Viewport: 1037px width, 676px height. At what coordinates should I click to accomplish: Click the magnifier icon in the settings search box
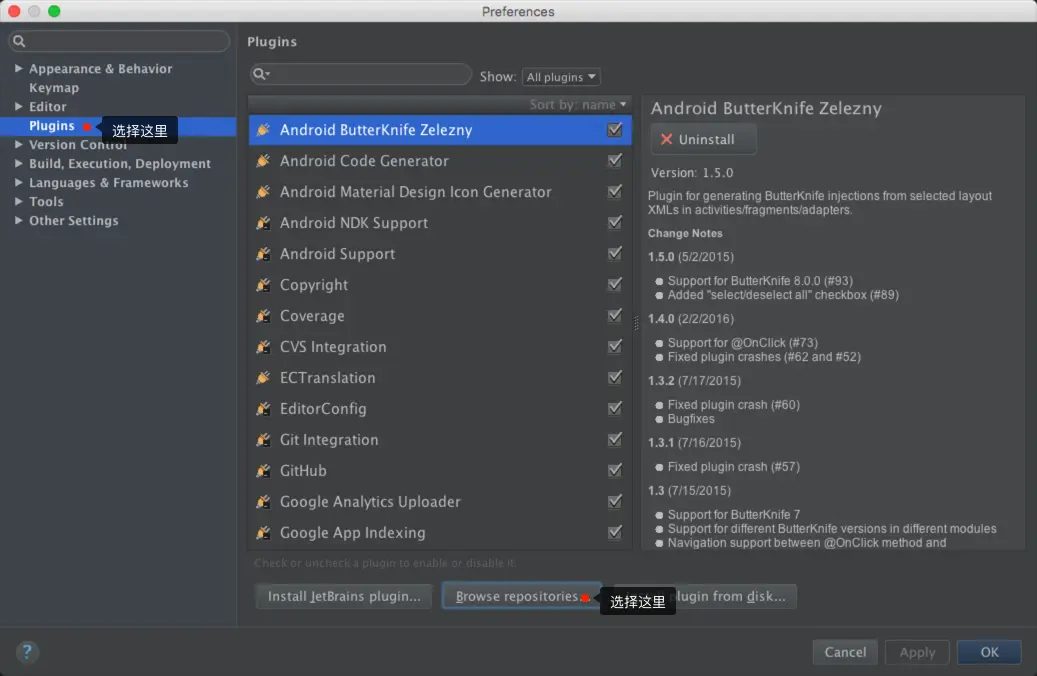pos(19,41)
